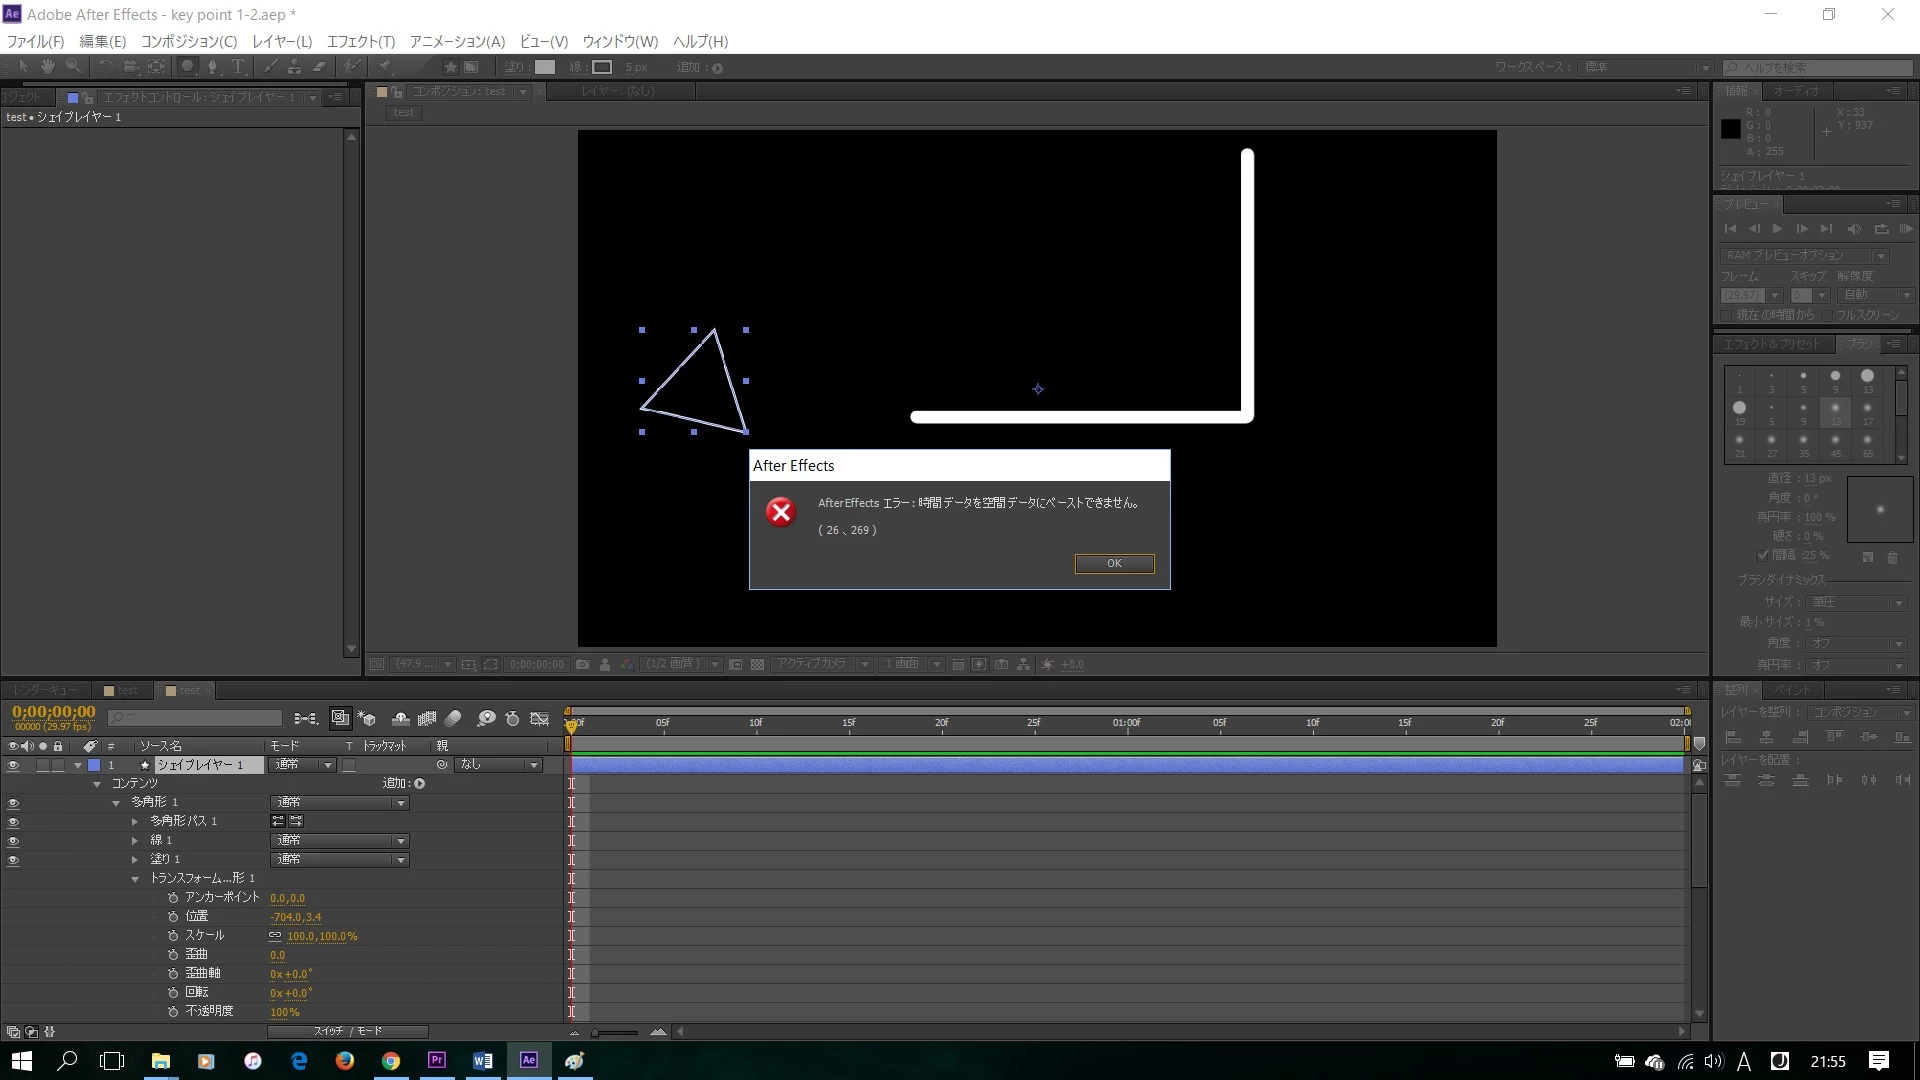Image resolution: width=1920 pixels, height=1080 pixels.
Task: Enable Motion Blur switch in timeline header
Action: [x=453, y=719]
